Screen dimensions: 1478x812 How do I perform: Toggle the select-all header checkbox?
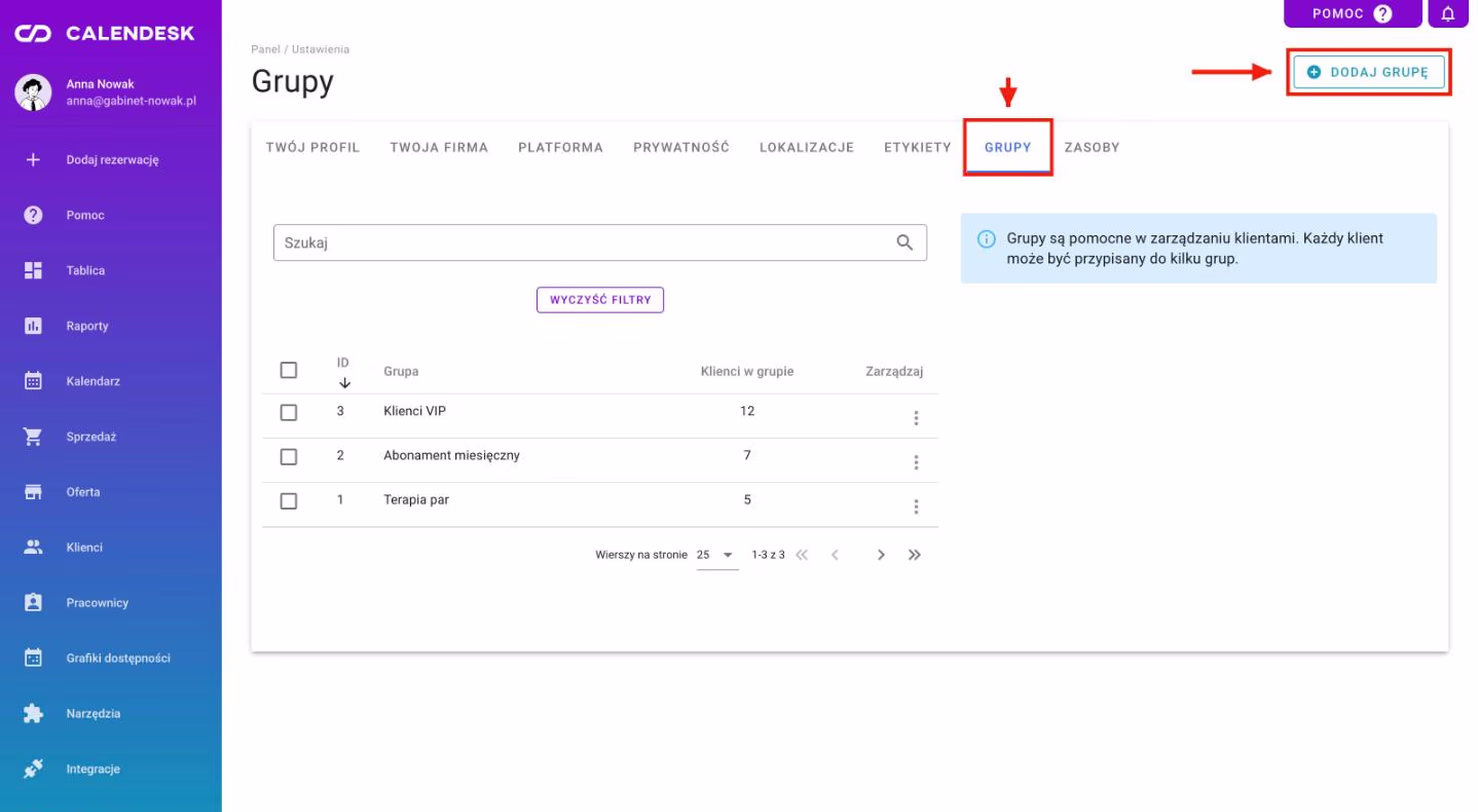[289, 370]
